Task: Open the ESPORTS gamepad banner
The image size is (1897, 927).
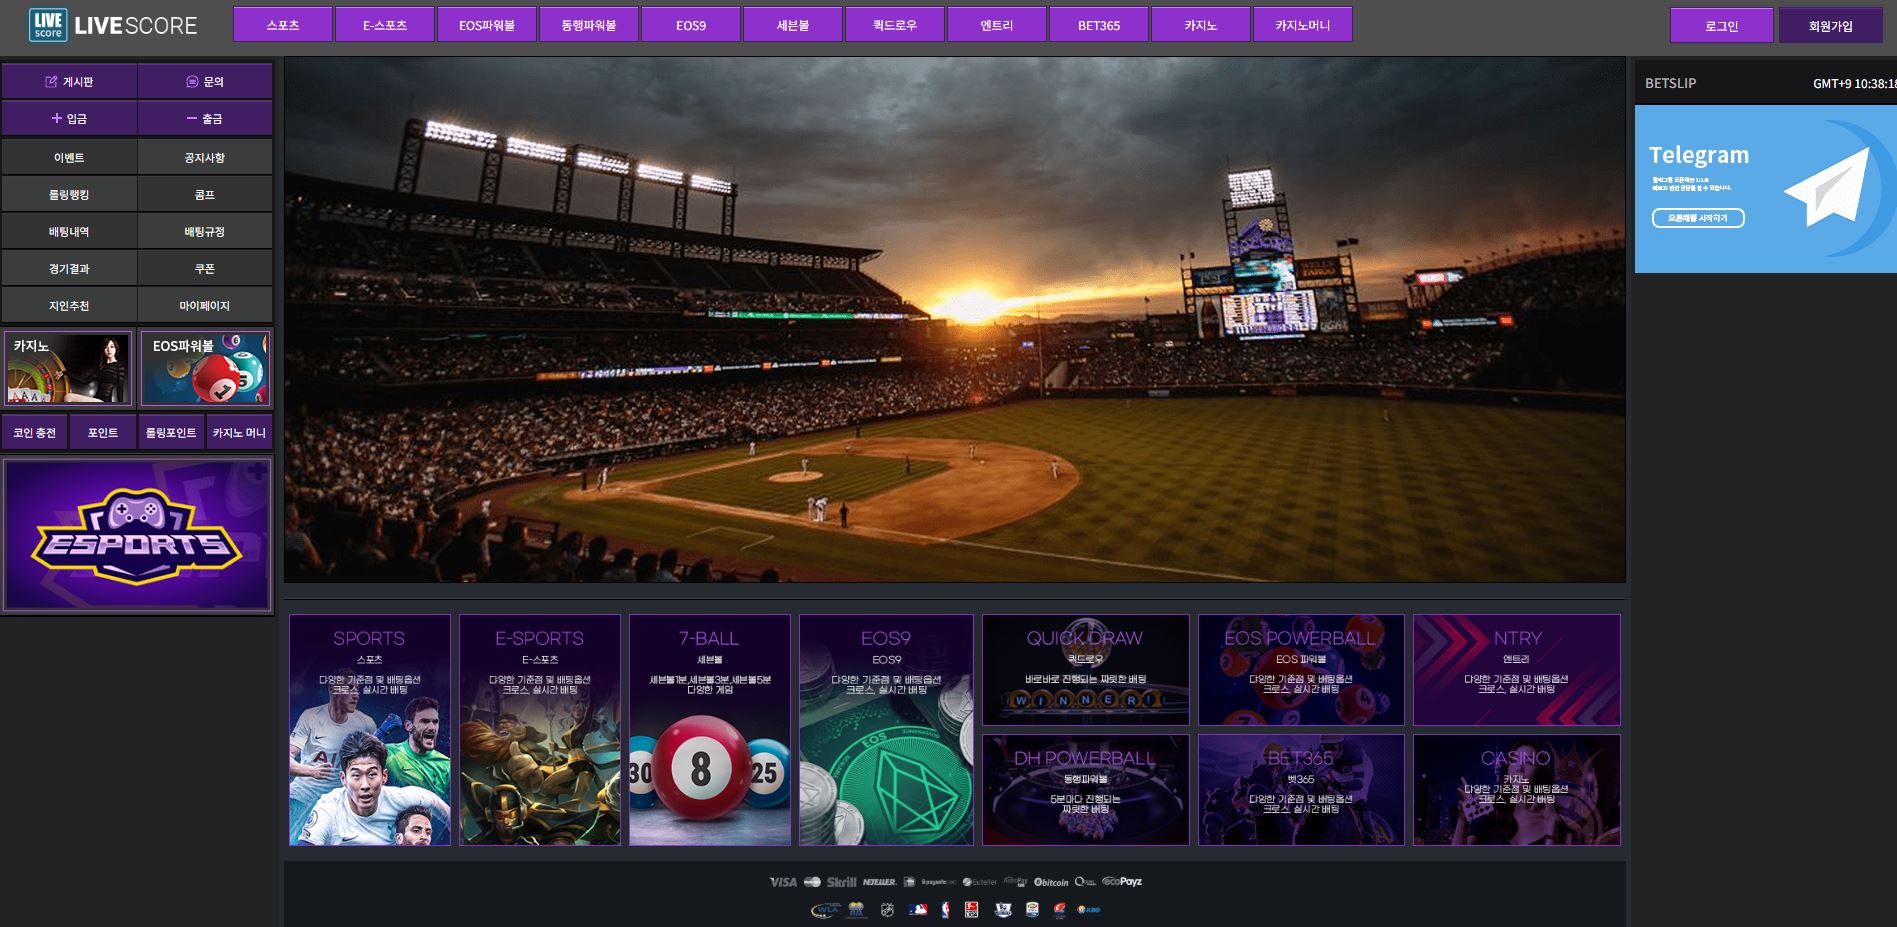Action: pos(138,535)
